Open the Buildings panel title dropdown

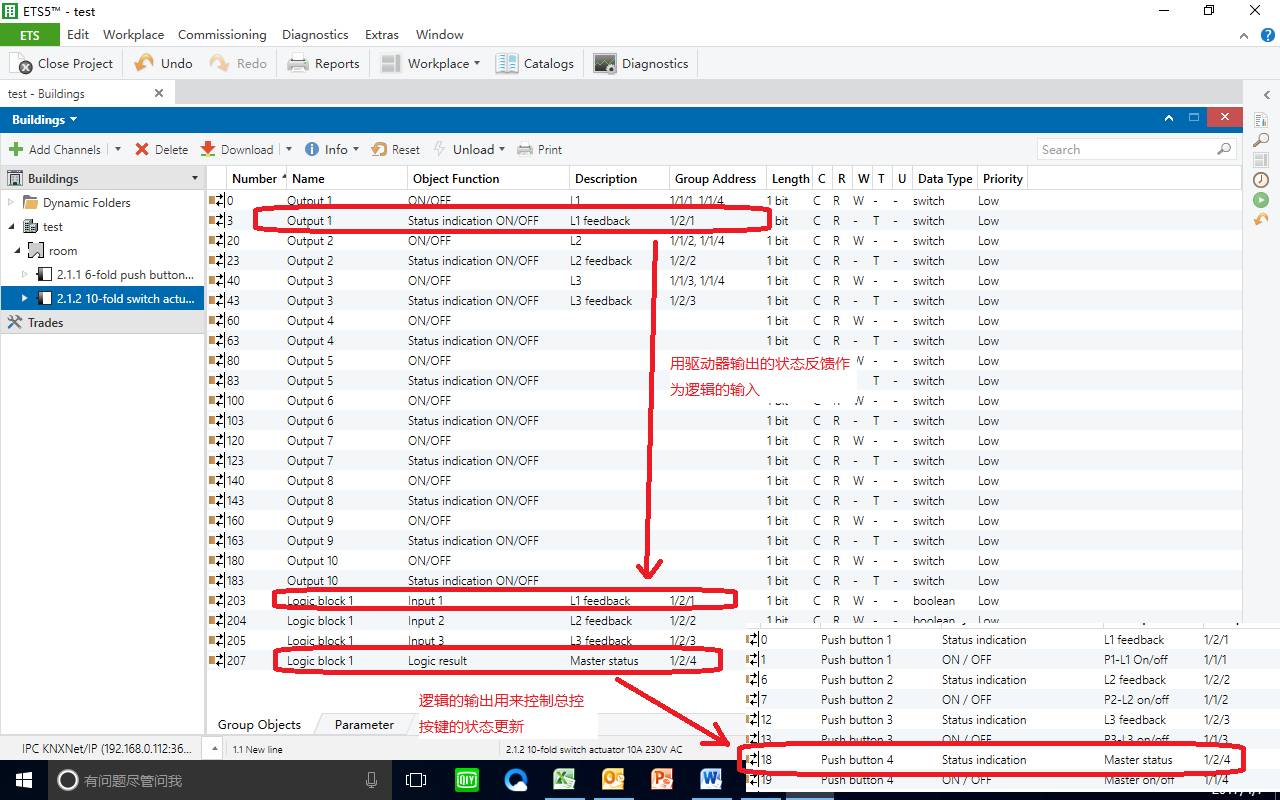tap(73, 120)
